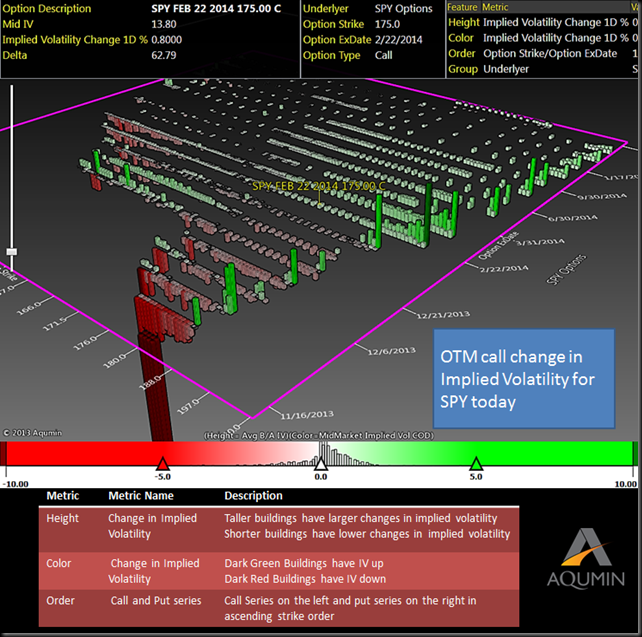Viewport: 642px width, 637px height.
Task: Select the red triangle marker at -5.0
Action: [163, 464]
